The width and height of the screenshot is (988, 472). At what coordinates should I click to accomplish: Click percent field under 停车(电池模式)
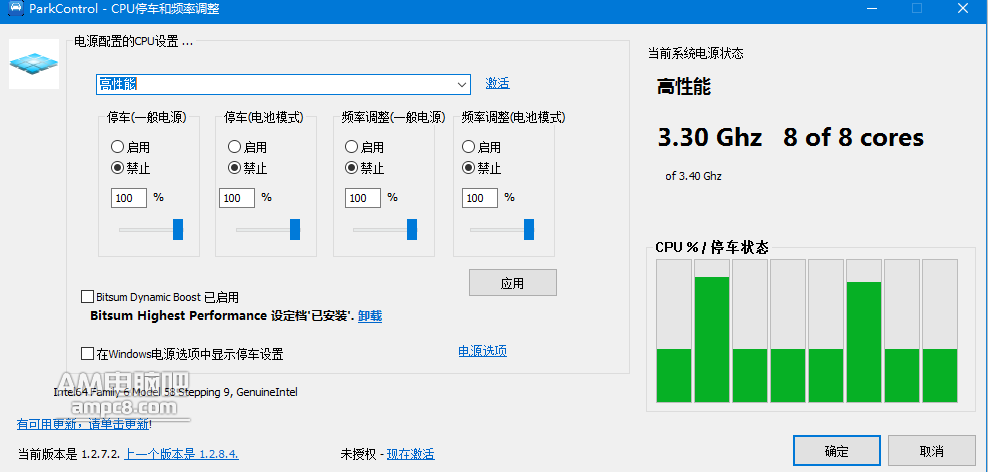click(x=237, y=198)
